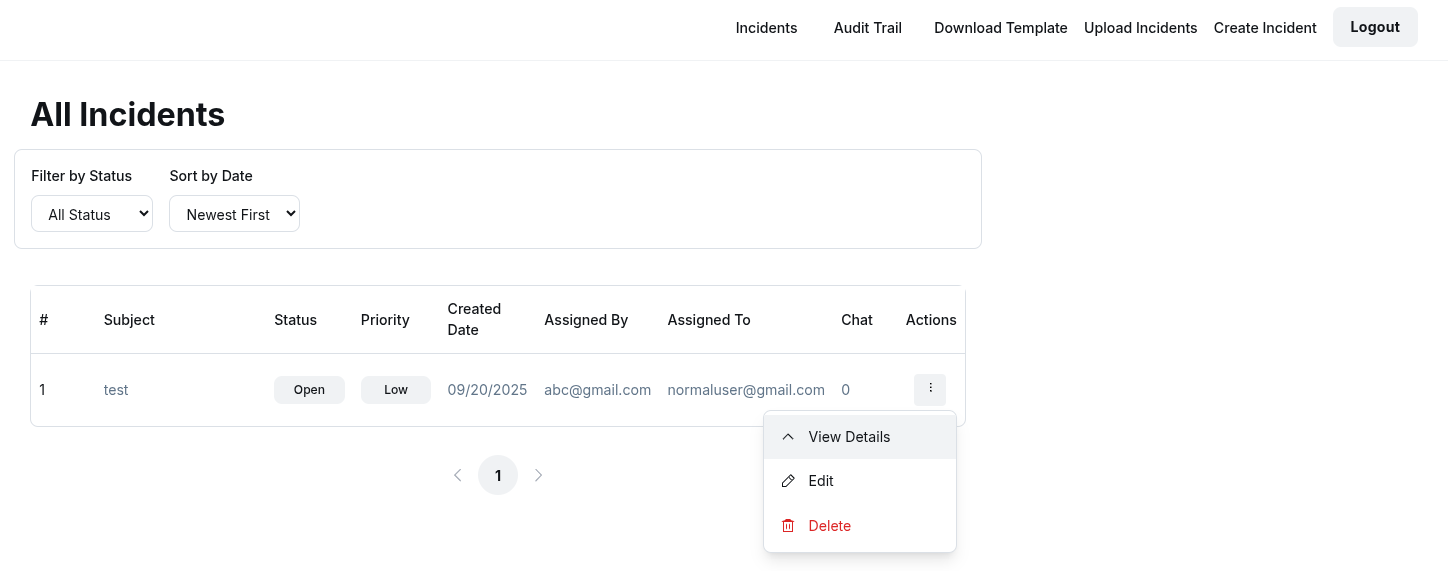The width and height of the screenshot is (1448, 571).
Task: Click the chevron icon beside View Details
Action: click(x=788, y=437)
